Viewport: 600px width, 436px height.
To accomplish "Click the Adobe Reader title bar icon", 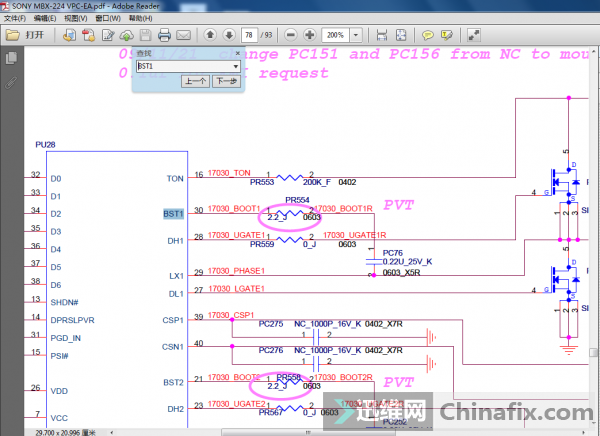I will [5, 6].
